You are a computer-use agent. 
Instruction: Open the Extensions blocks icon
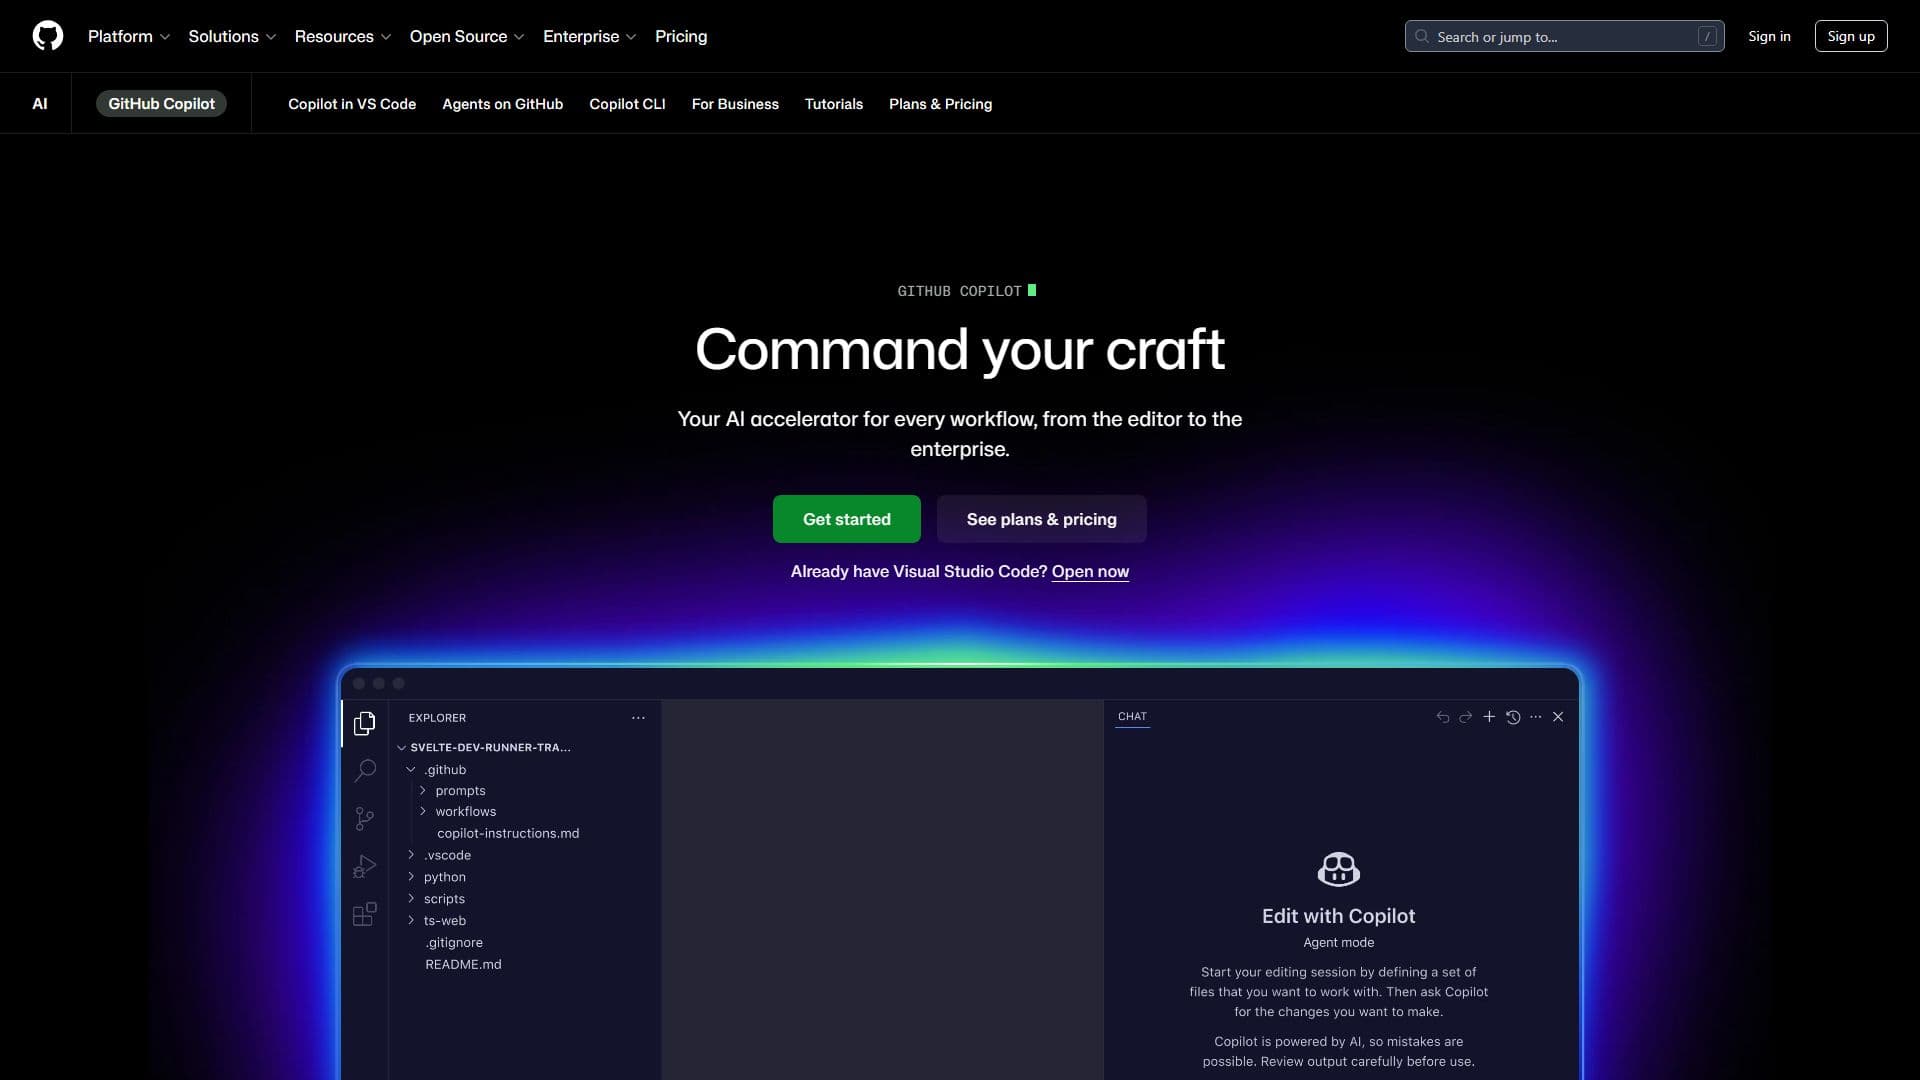point(365,914)
